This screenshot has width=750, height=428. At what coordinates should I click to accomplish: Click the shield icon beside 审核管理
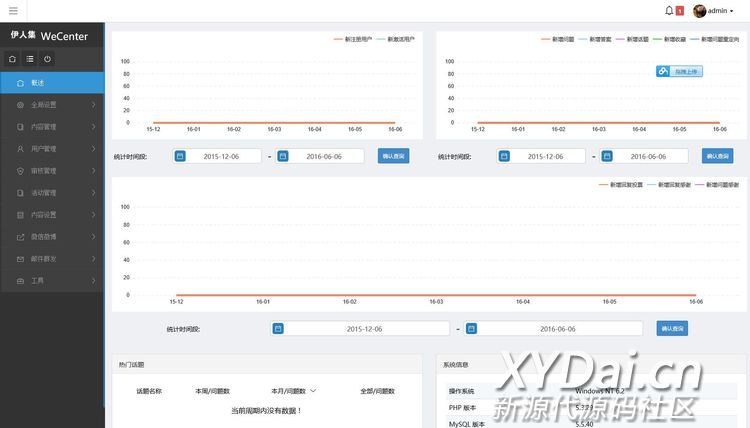click(20, 171)
